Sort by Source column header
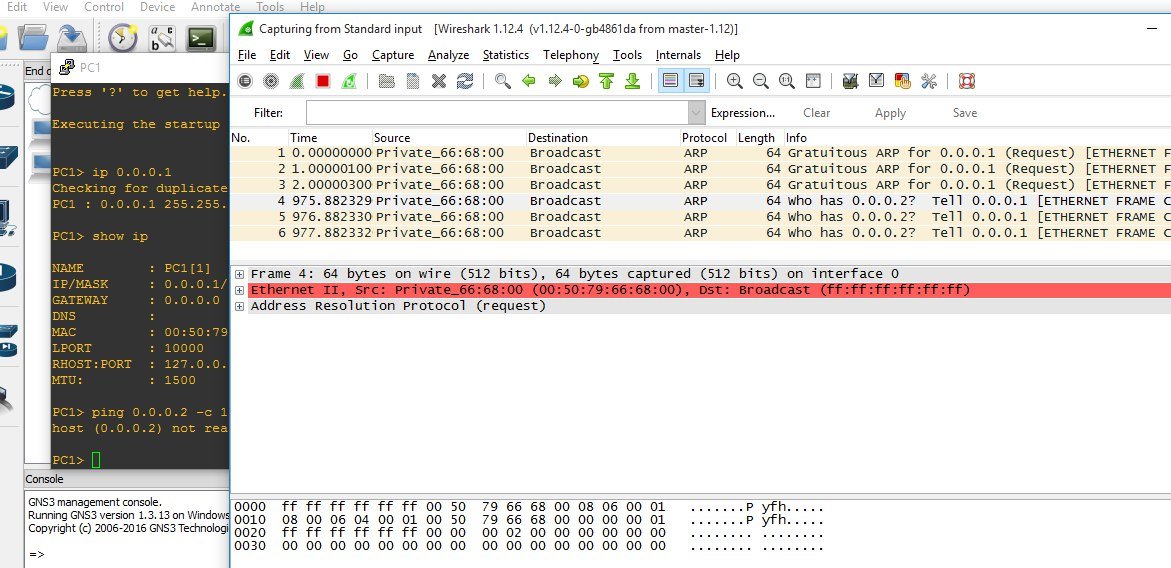This screenshot has height=568, width=1171. (450, 137)
